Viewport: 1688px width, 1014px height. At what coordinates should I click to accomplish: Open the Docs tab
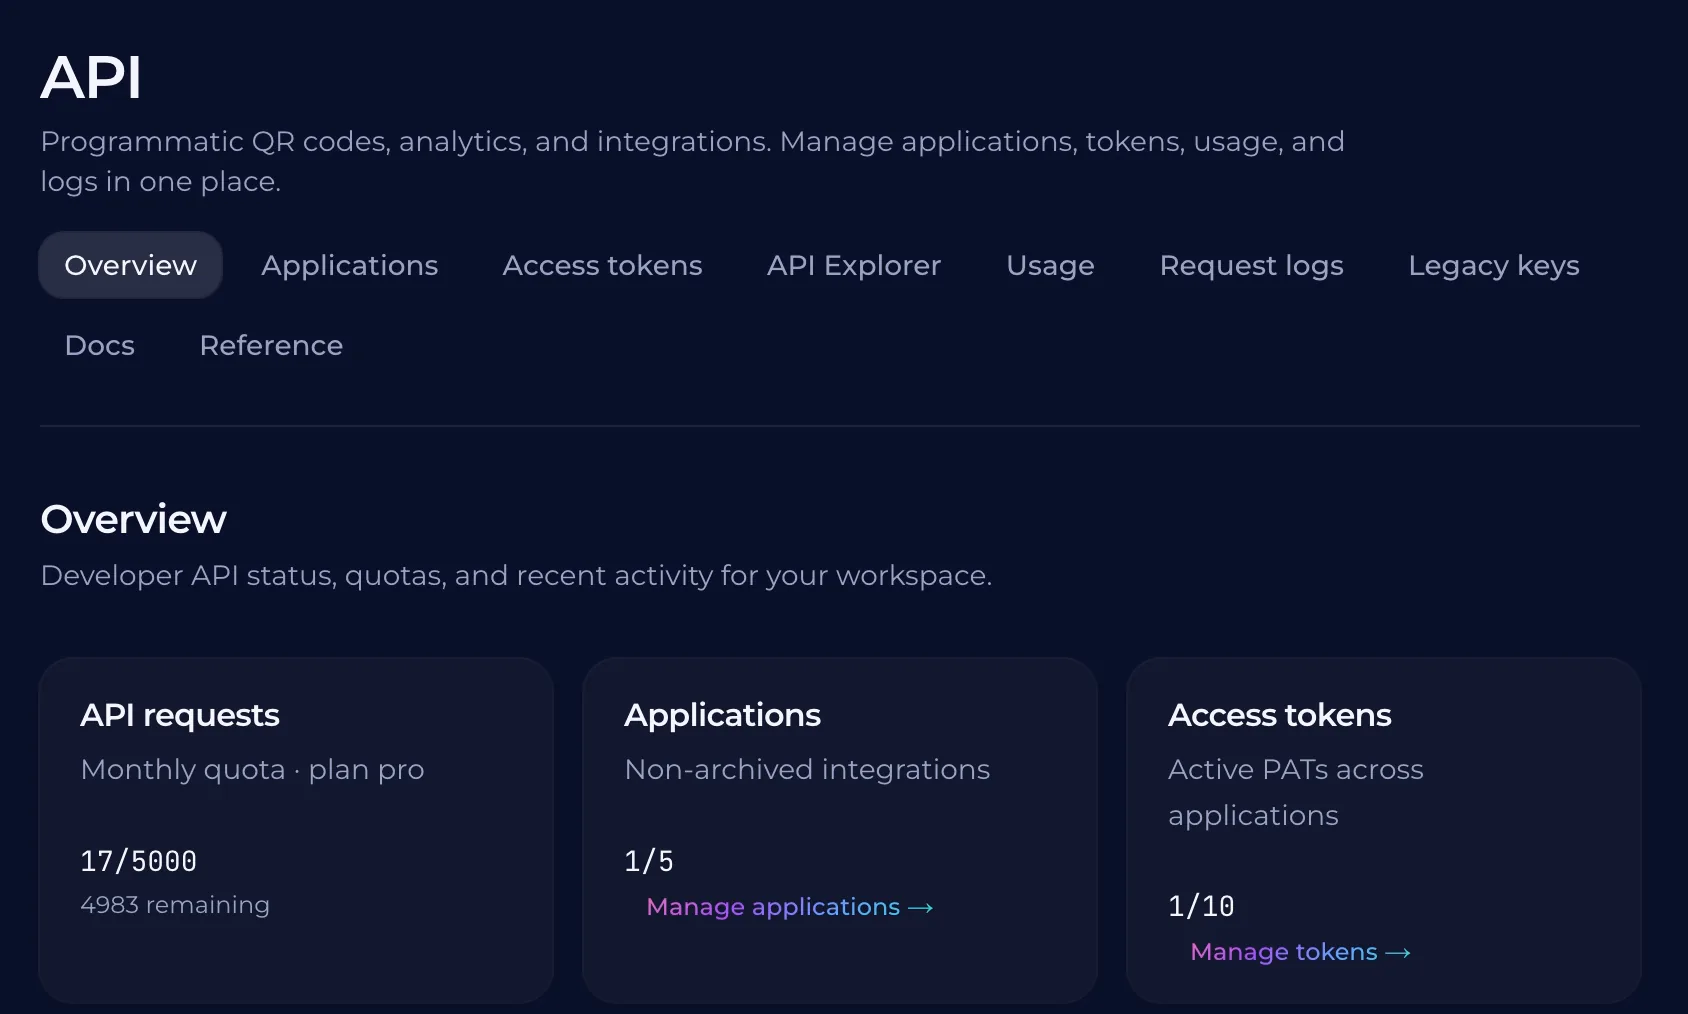click(99, 345)
